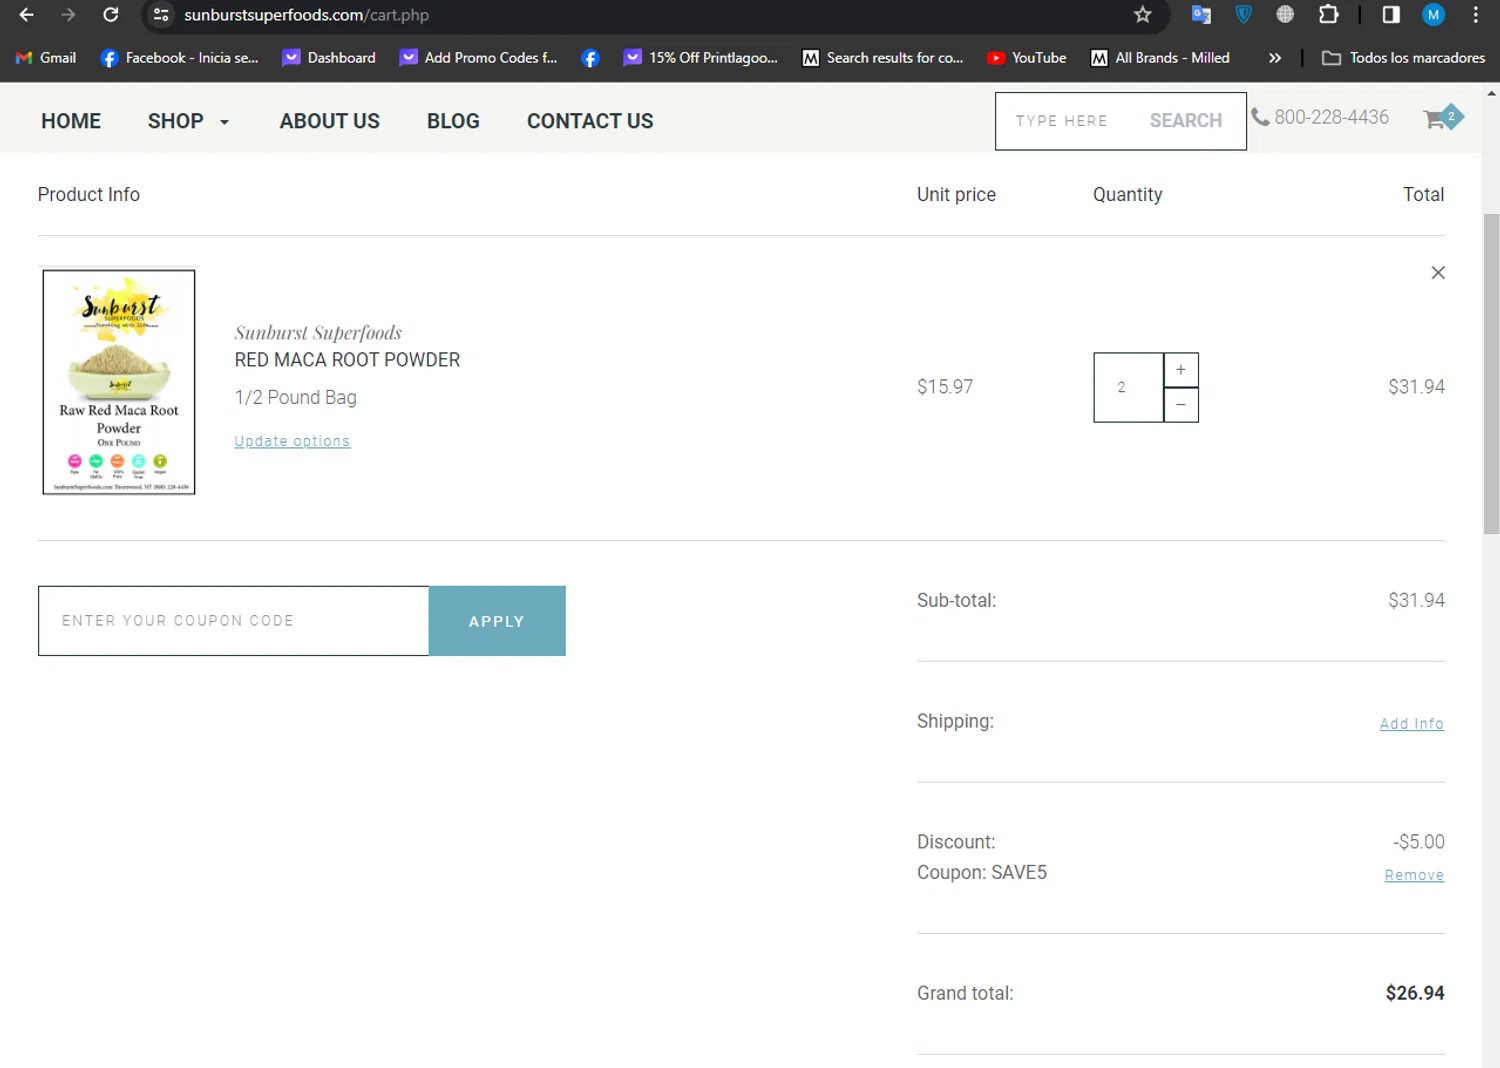The image size is (1500, 1068).
Task: Show more bookmarks with the chevron
Action: pyautogui.click(x=1275, y=58)
